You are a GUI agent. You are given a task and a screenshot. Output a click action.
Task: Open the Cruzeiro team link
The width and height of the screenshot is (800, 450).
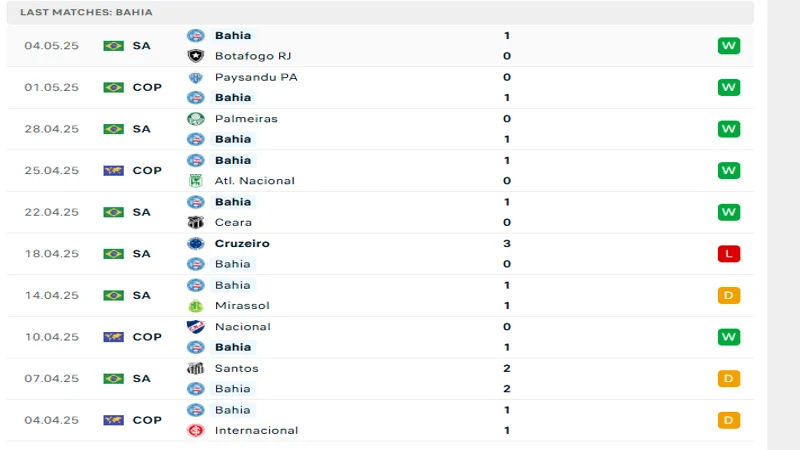[242, 243]
